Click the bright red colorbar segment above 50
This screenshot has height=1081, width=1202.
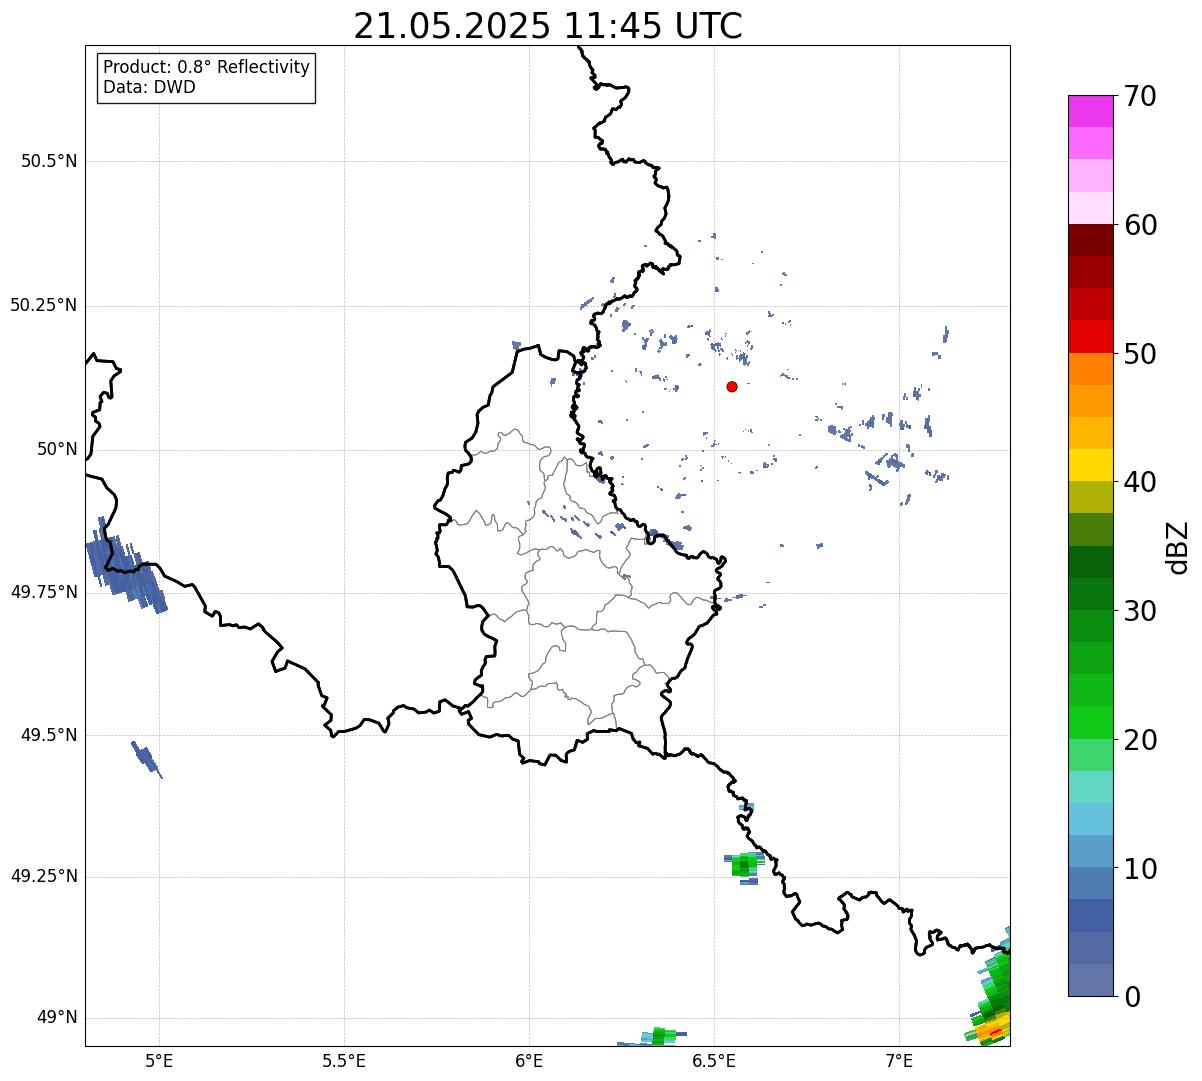point(1090,336)
